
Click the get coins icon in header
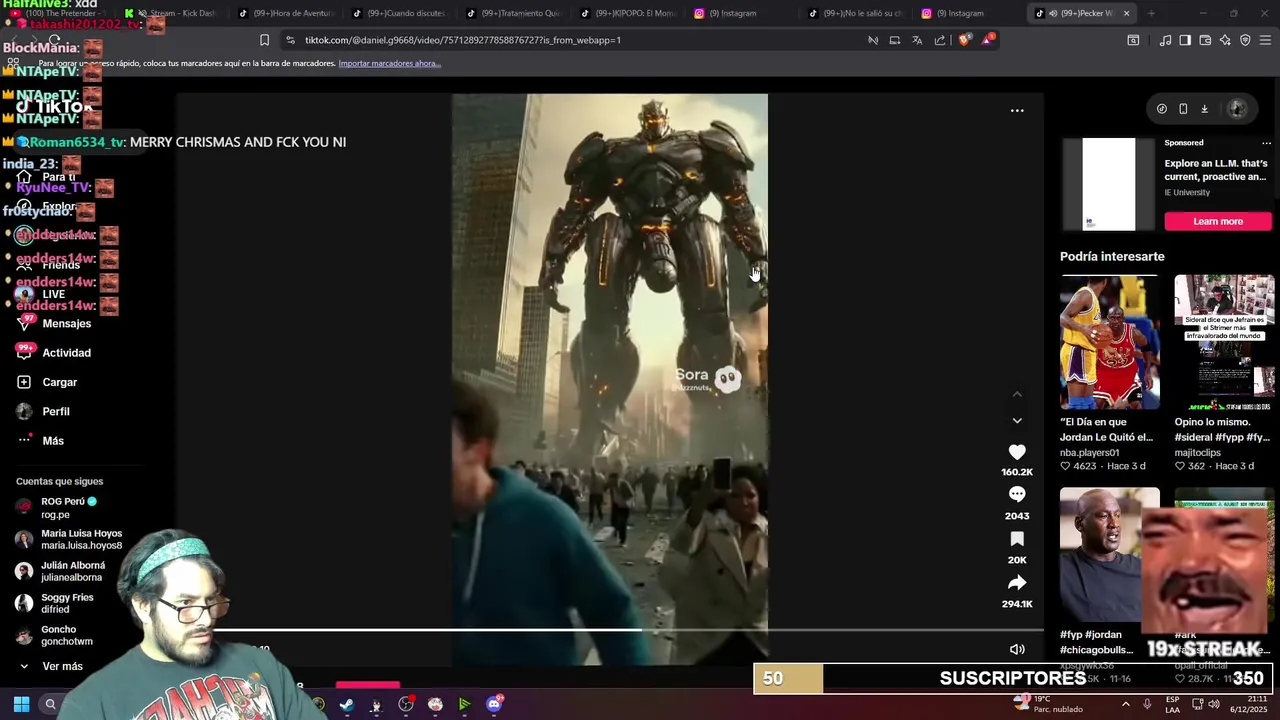[1161, 109]
